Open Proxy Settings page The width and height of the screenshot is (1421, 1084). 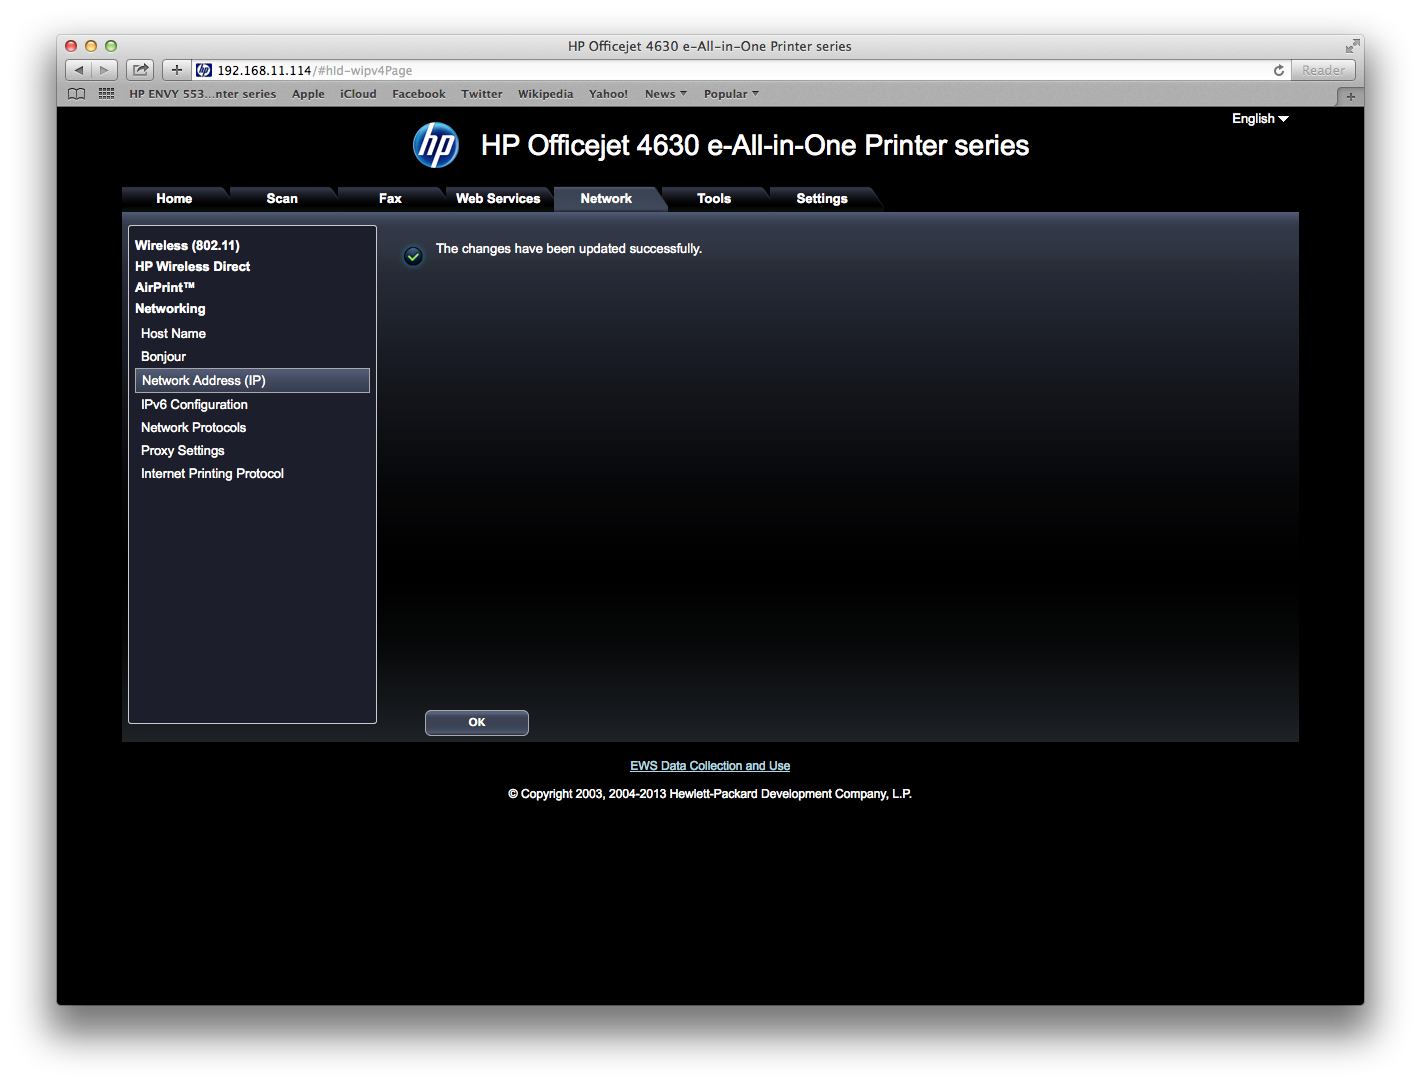182,450
